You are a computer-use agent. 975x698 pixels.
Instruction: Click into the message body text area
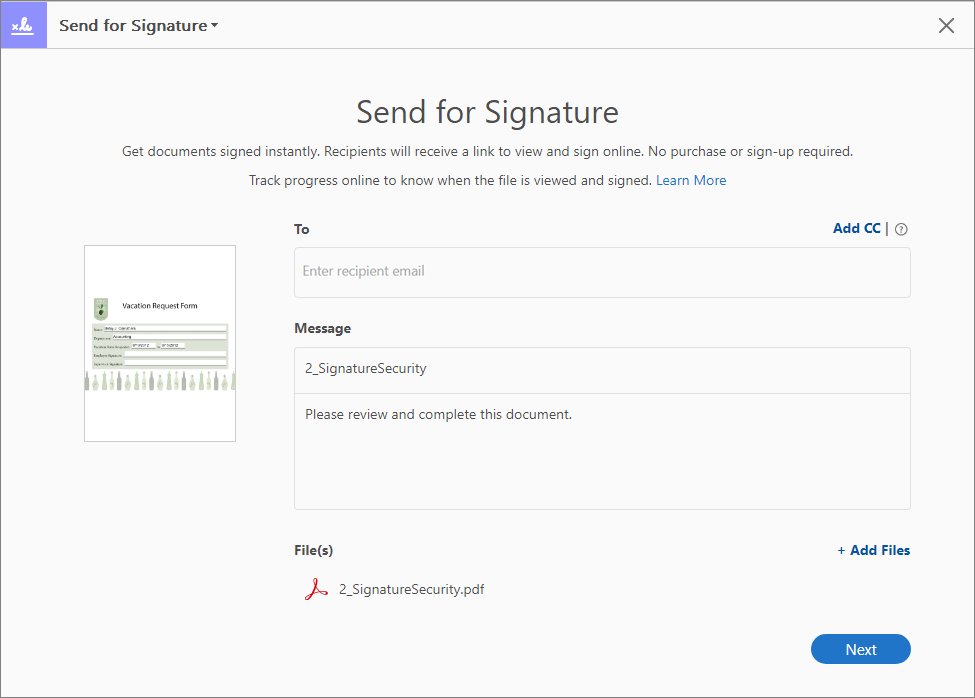pos(602,450)
